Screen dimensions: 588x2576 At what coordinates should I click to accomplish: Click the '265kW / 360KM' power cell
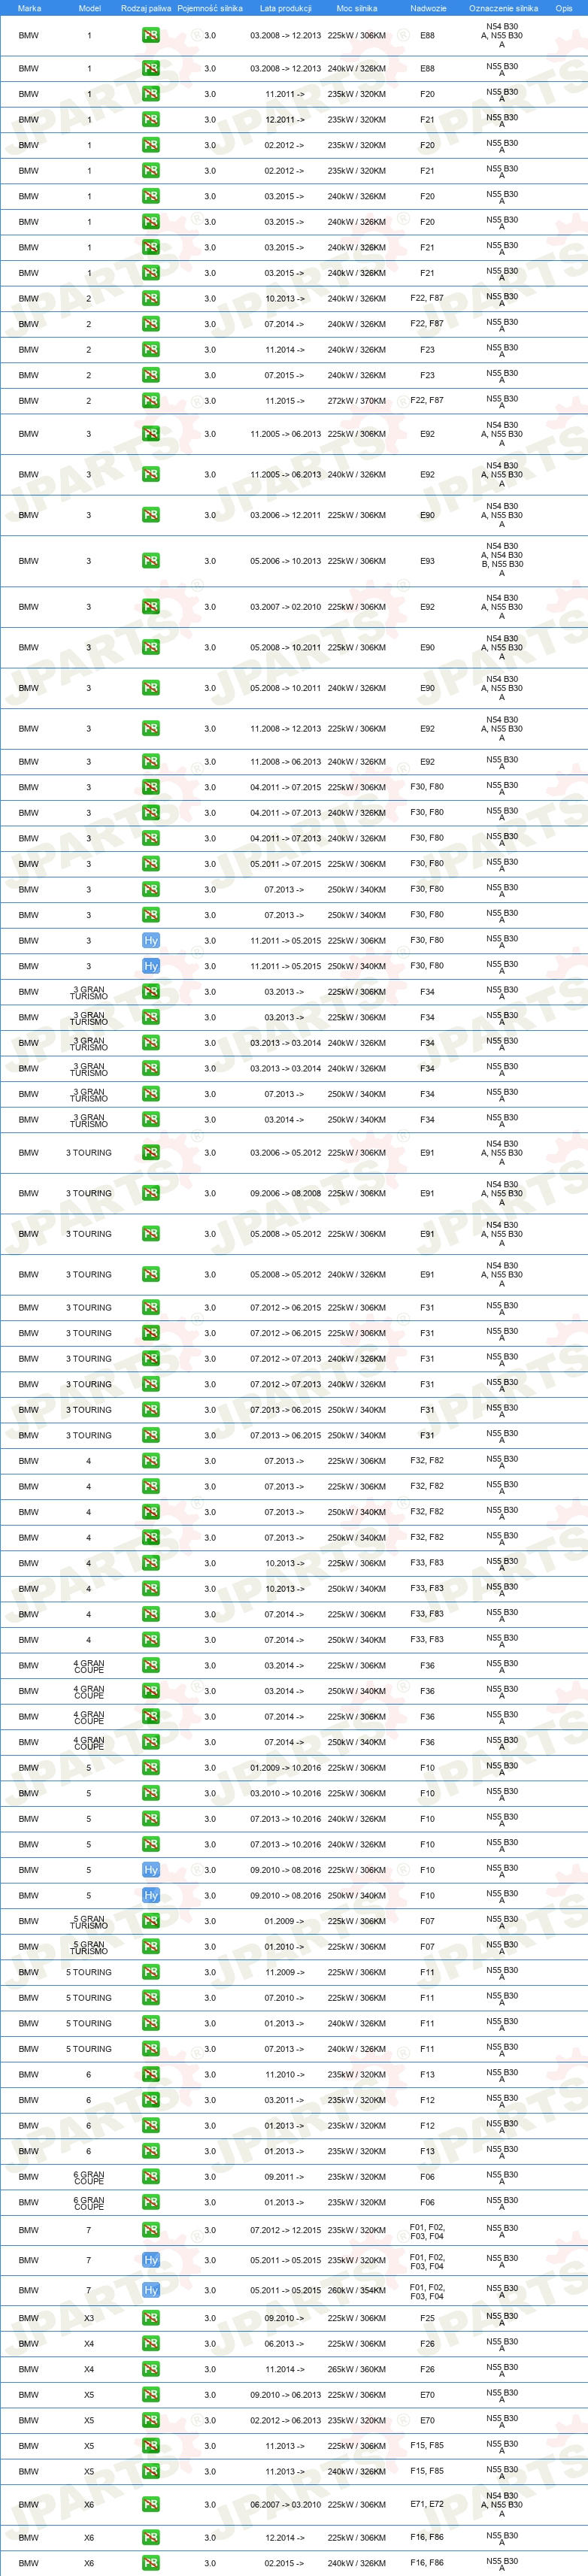(x=357, y=2369)
